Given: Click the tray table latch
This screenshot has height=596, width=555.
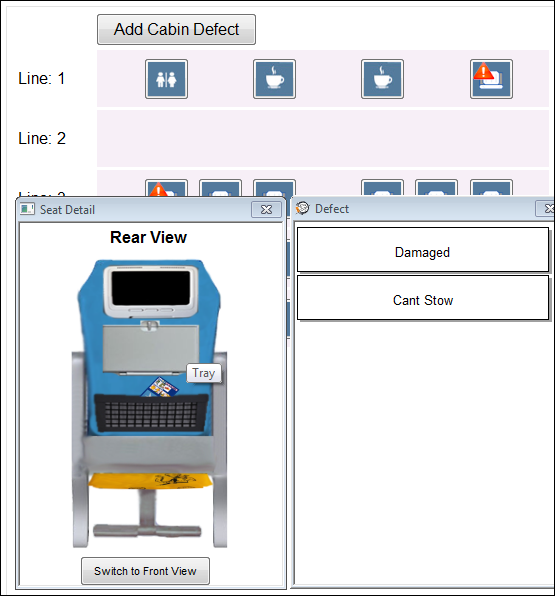Looking at the screenshot, I should (150, 325).
